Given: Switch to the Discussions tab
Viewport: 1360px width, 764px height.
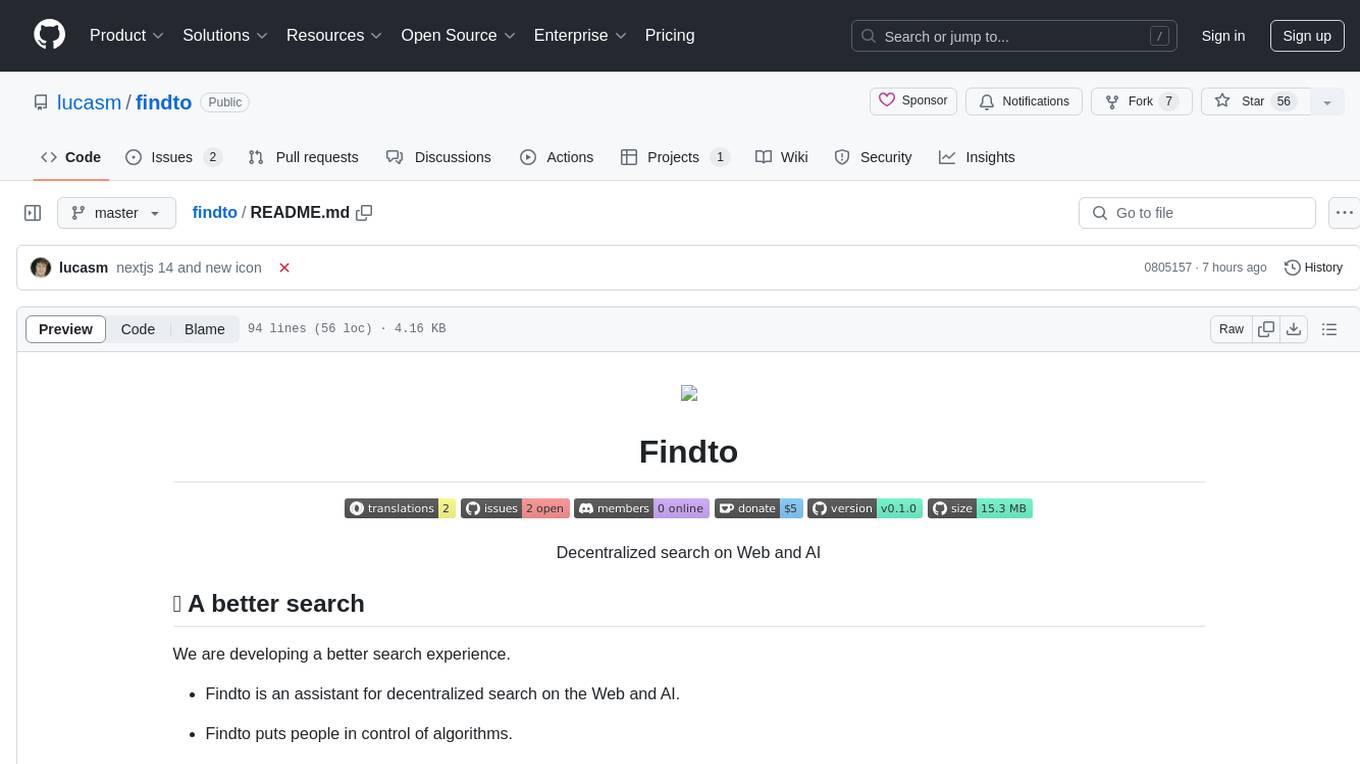Looking at the screenshot, I should (439, 157).
